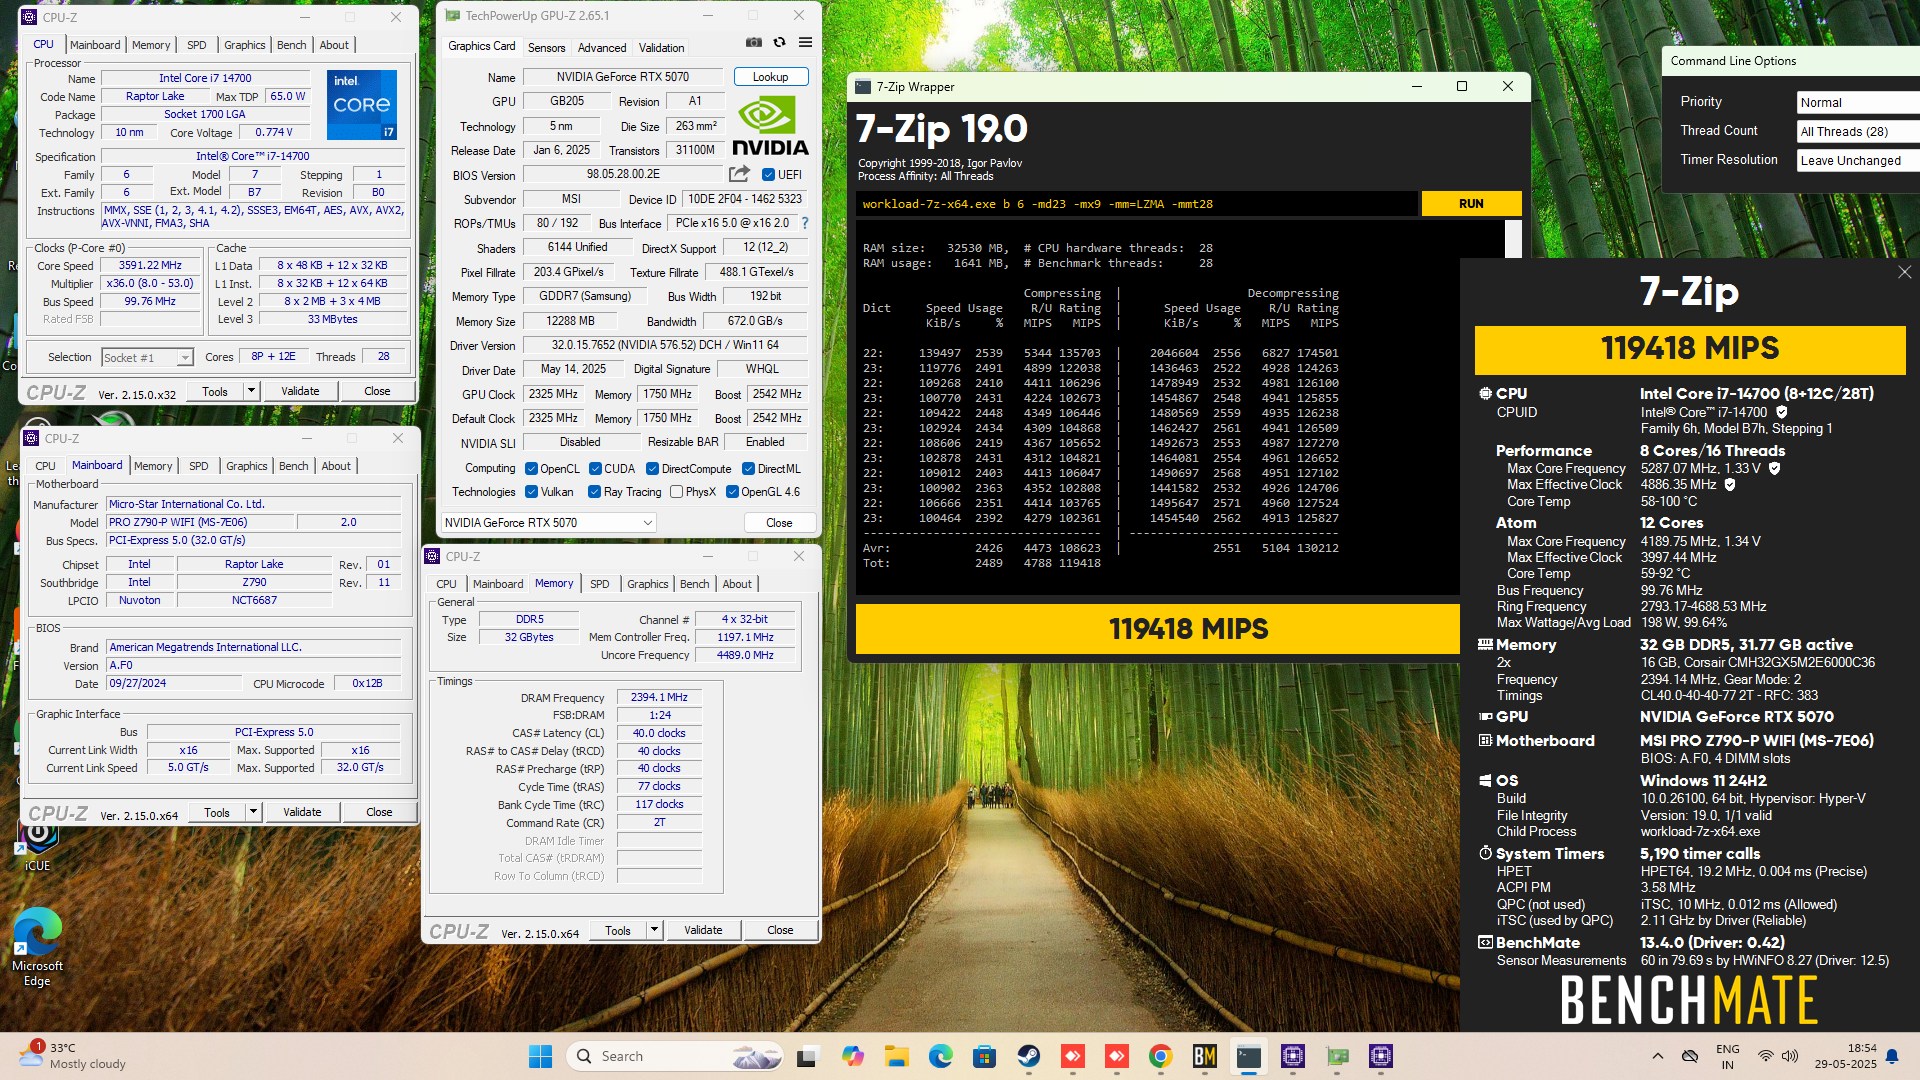The image size is (1920, 1080).
Task: Take a GPU-Z screenshot with the camera icon
Action: click(x=754, y=43)
